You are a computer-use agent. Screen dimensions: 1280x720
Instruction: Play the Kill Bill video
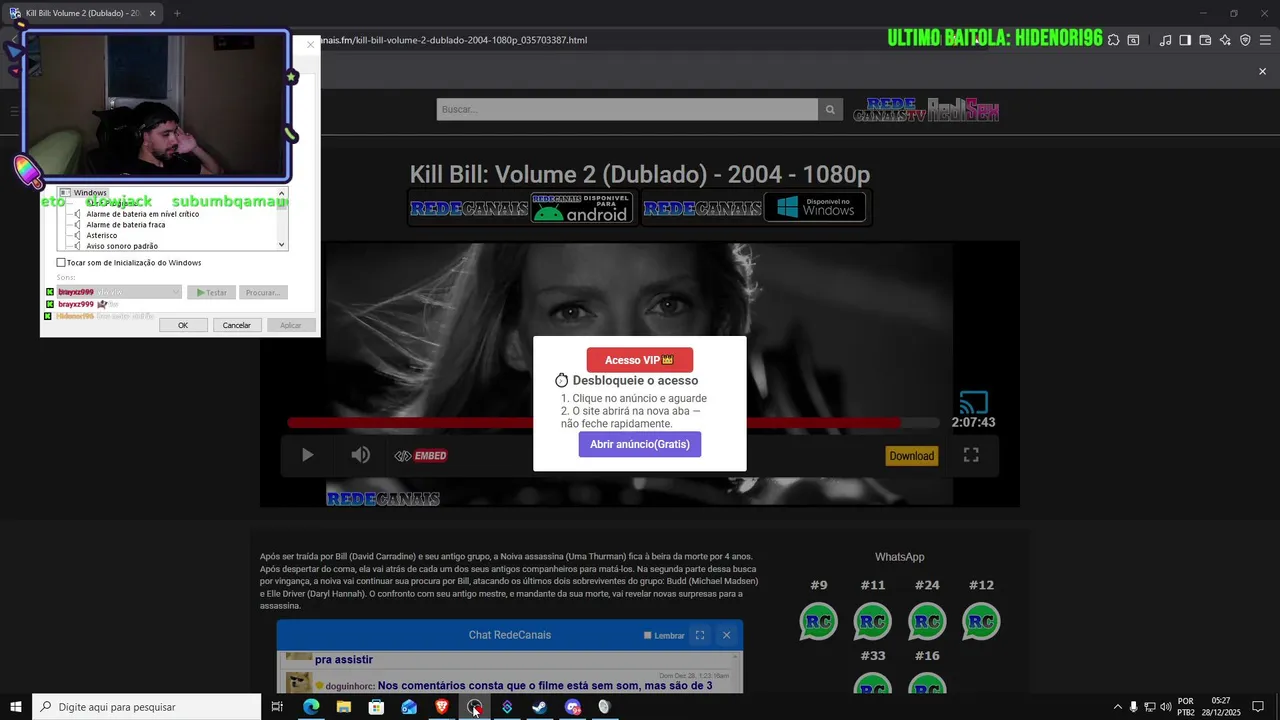coord(307,455)
